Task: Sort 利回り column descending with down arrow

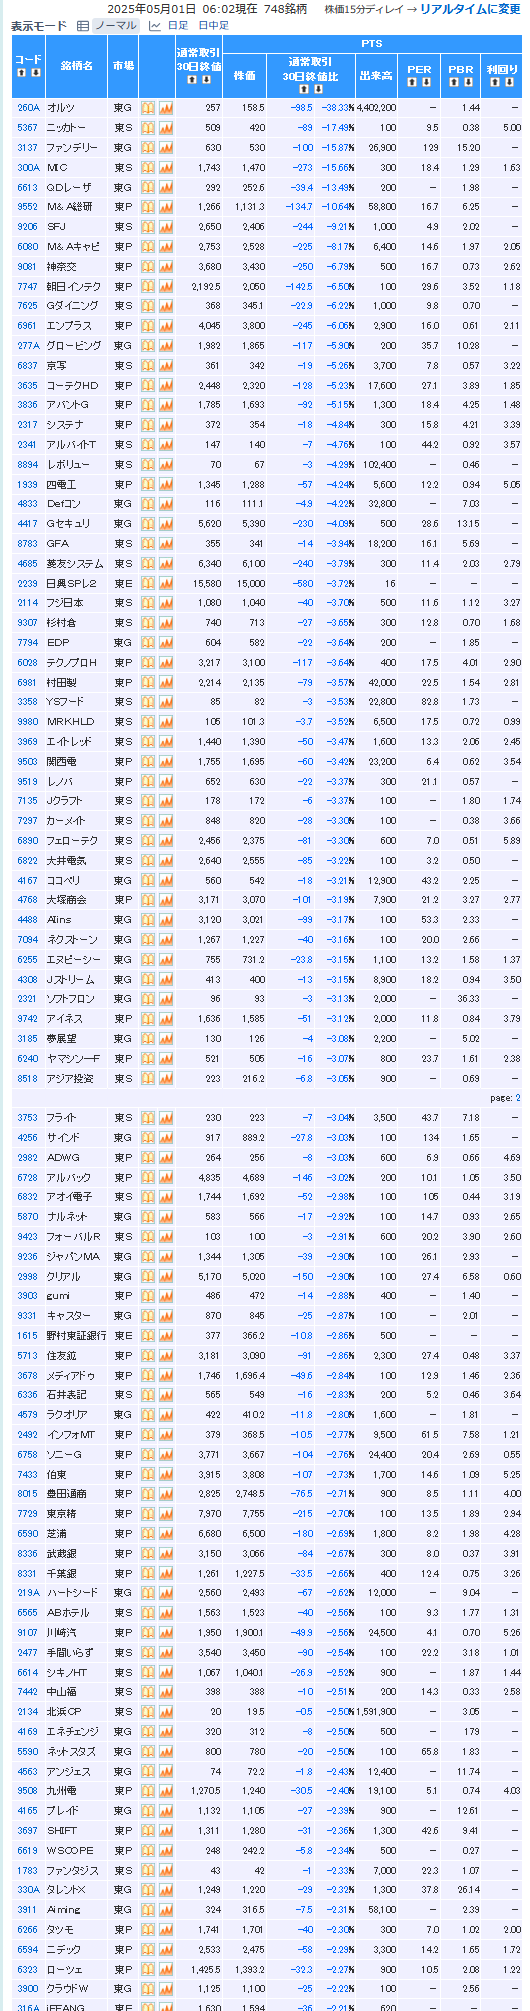Action: [508, 83]
